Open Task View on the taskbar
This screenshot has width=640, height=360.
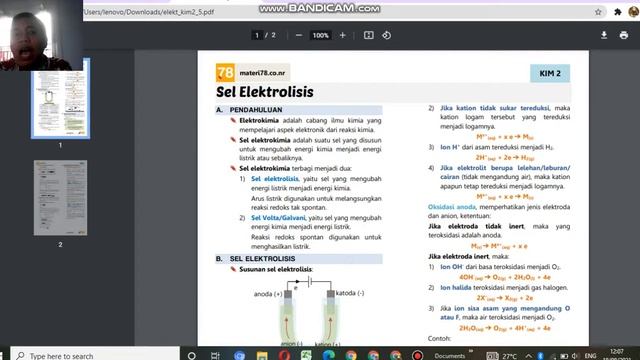coord(215,356)
